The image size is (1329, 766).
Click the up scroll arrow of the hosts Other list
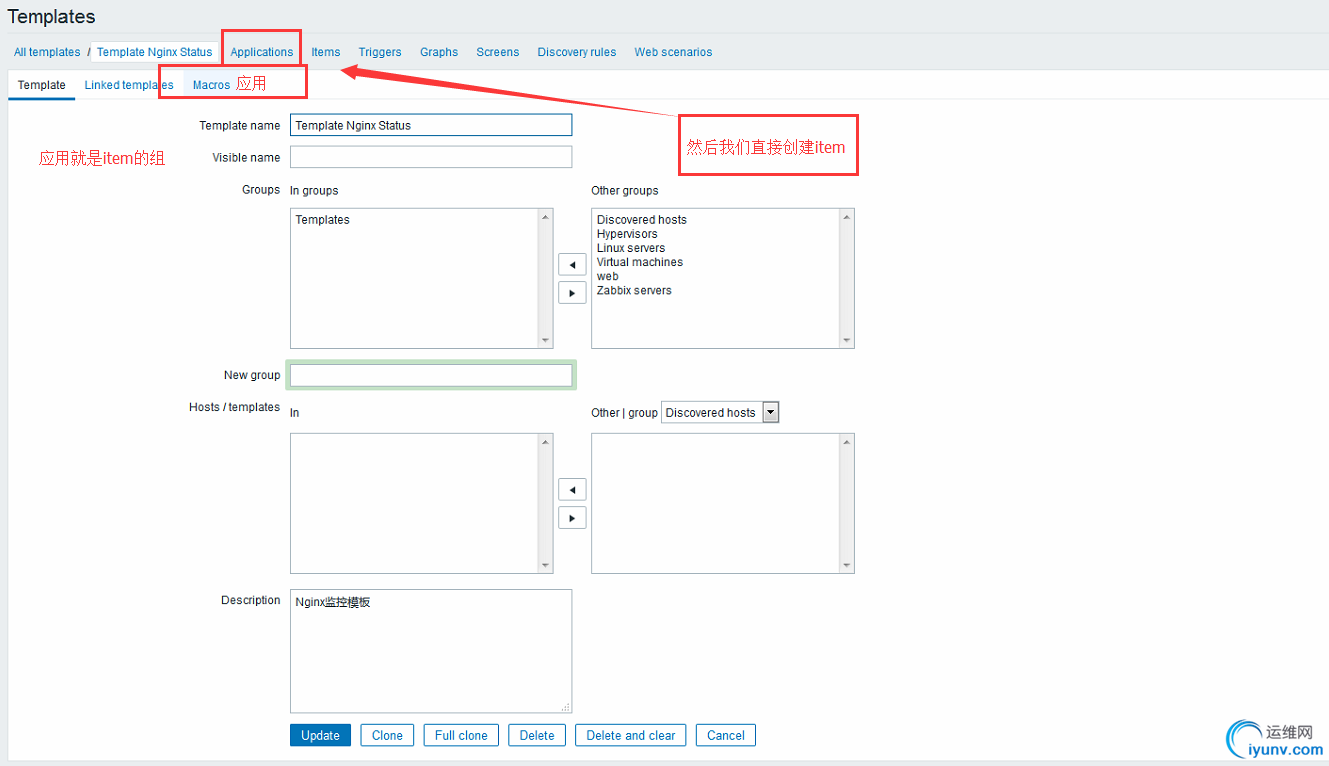coord(847,441)
